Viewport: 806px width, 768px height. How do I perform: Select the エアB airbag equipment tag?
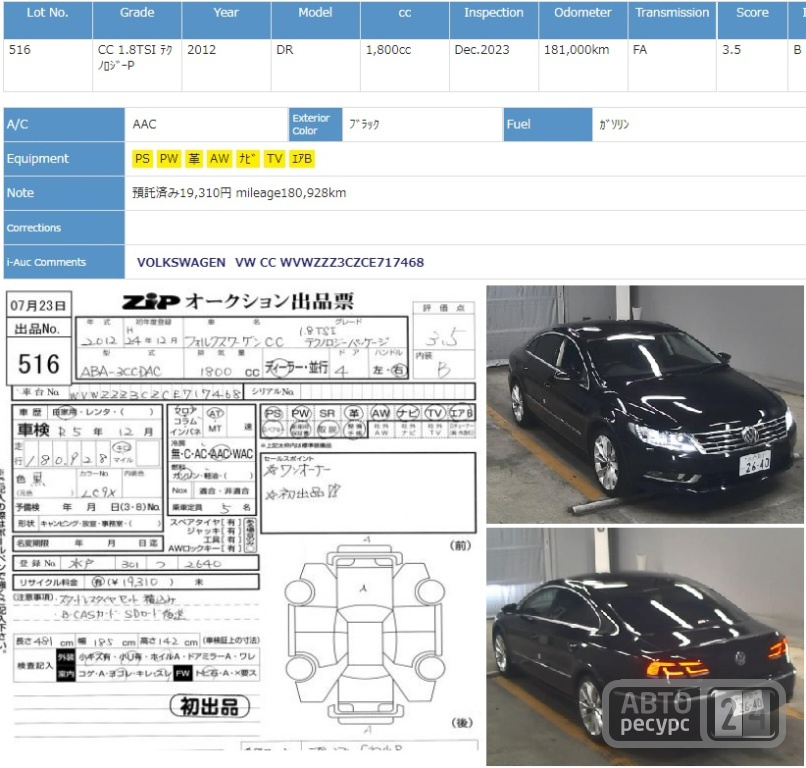pyautogui.click(x=302, y=159)
